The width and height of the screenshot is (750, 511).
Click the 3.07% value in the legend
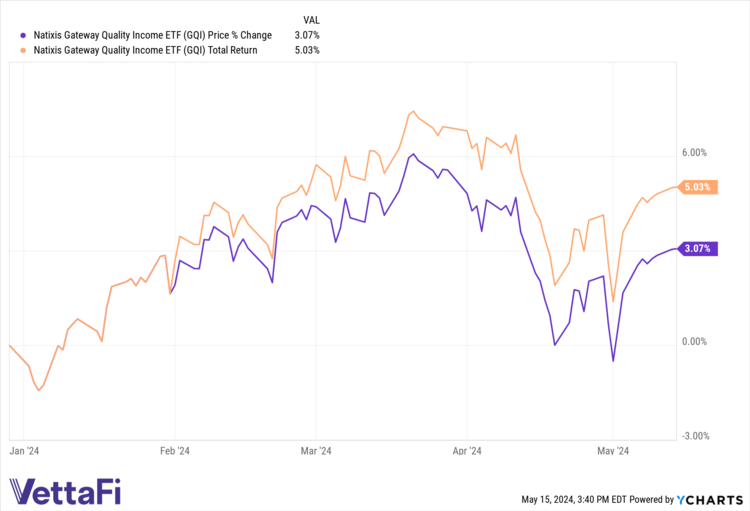(x=307, y=35)
